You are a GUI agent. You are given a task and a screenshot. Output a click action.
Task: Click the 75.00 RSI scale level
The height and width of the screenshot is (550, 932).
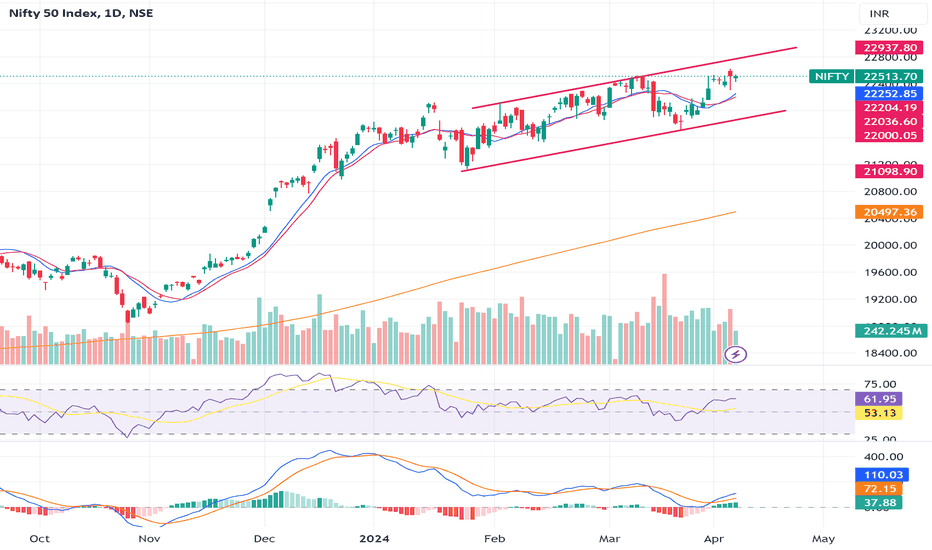(x=880, y=384)
